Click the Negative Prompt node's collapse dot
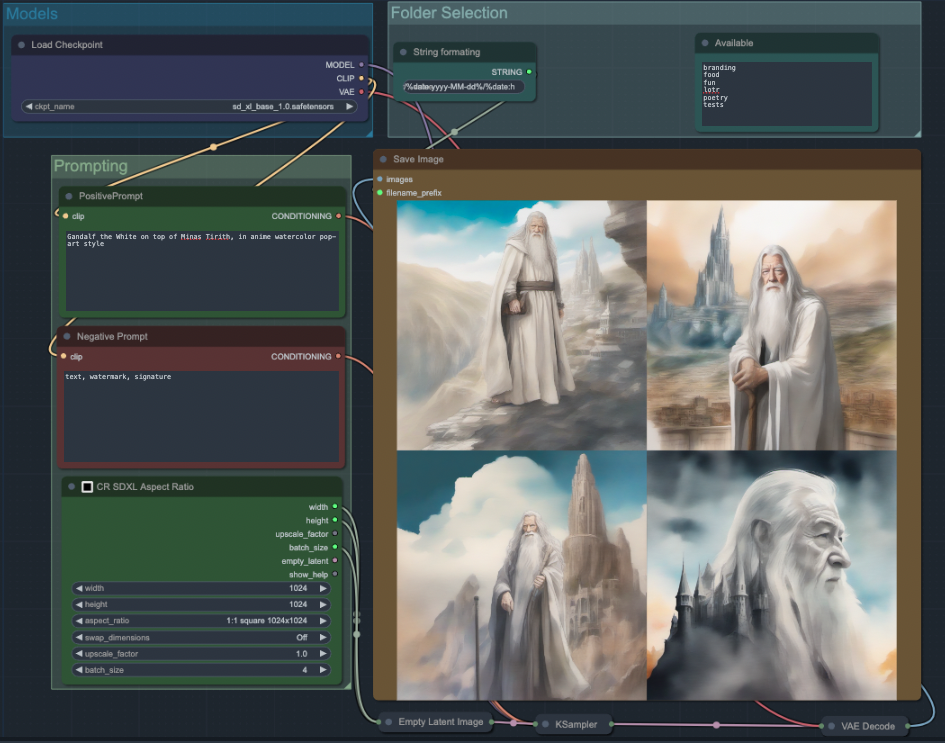The height and width of the screenshot is (743, 945). (x=66, y=337)
